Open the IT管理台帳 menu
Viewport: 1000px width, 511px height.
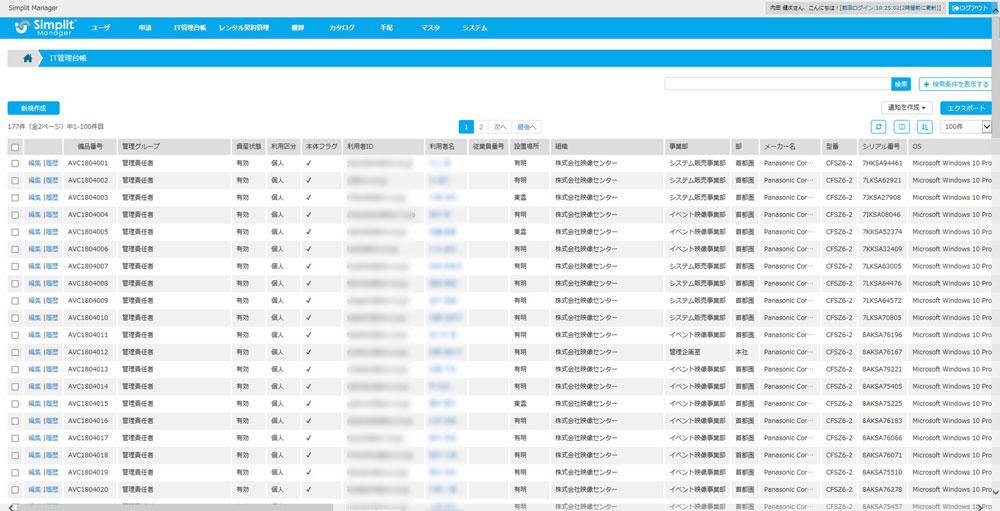[189, 28]
